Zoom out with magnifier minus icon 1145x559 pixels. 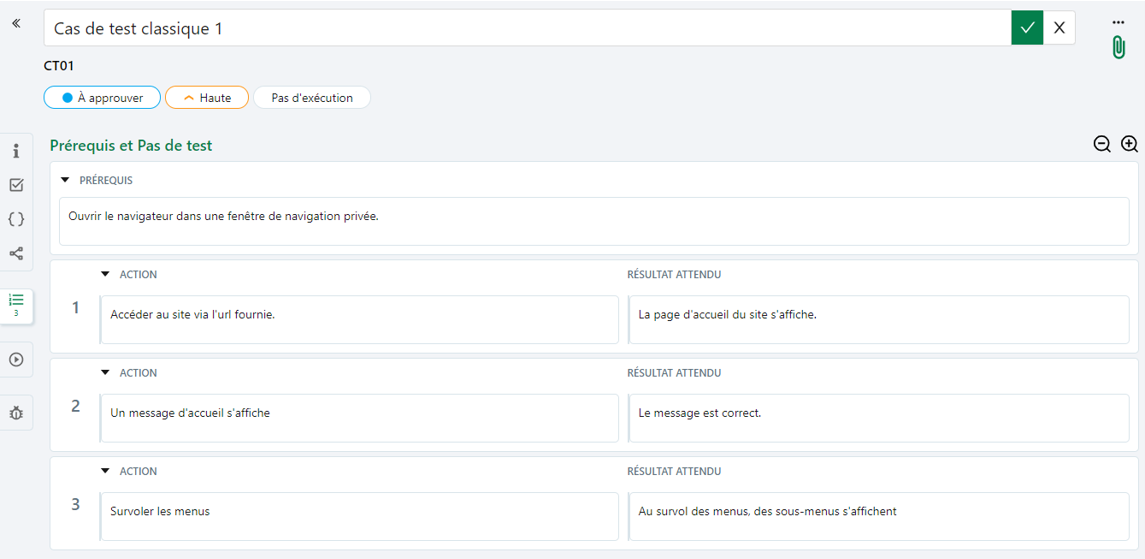1103,144
